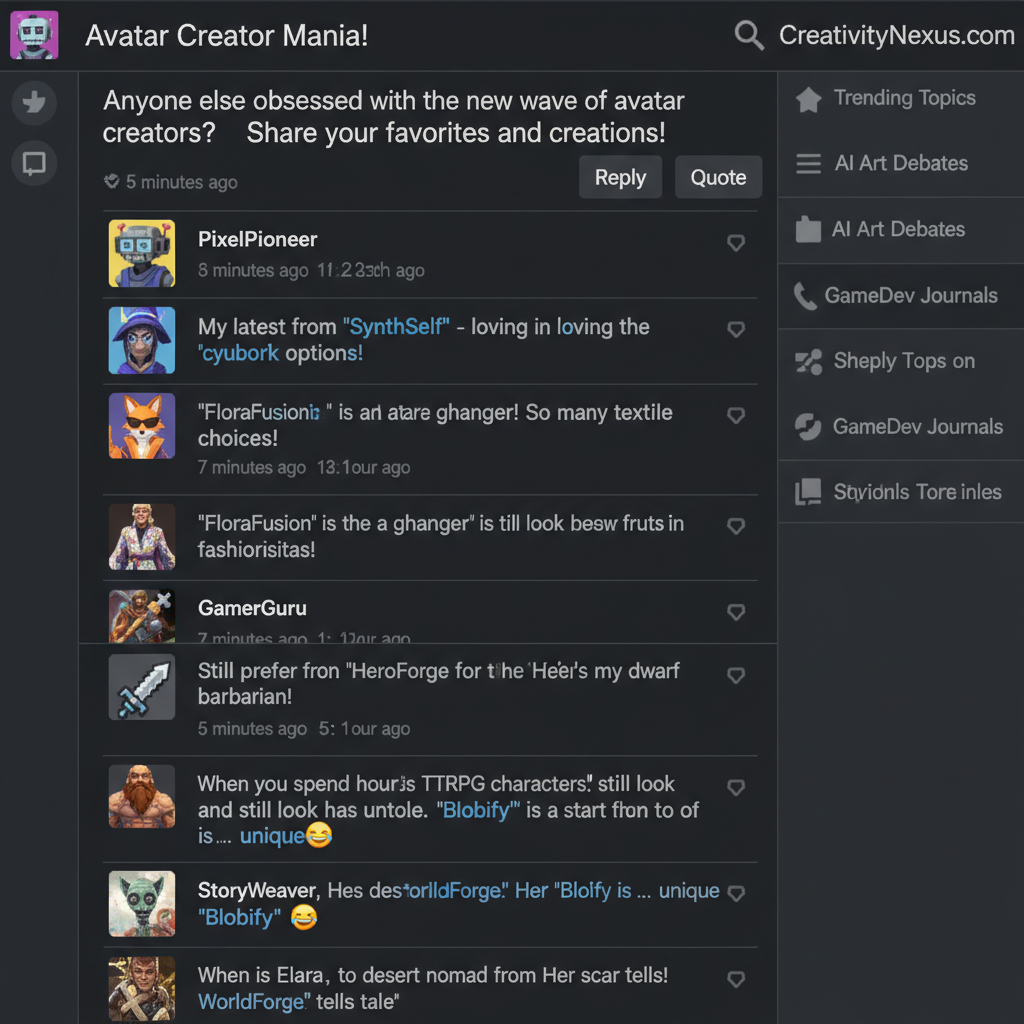Click the search magnifier icon

749,36
